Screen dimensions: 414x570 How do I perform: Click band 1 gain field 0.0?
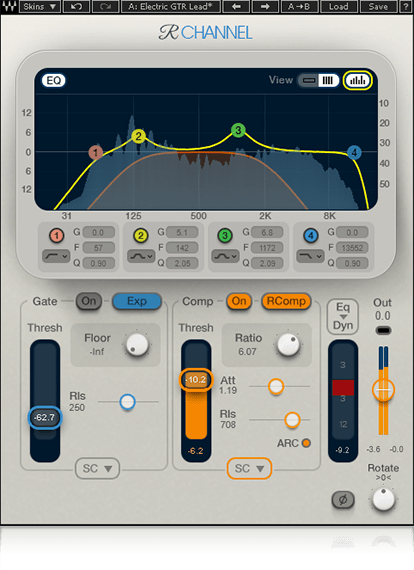pos(99,232)
